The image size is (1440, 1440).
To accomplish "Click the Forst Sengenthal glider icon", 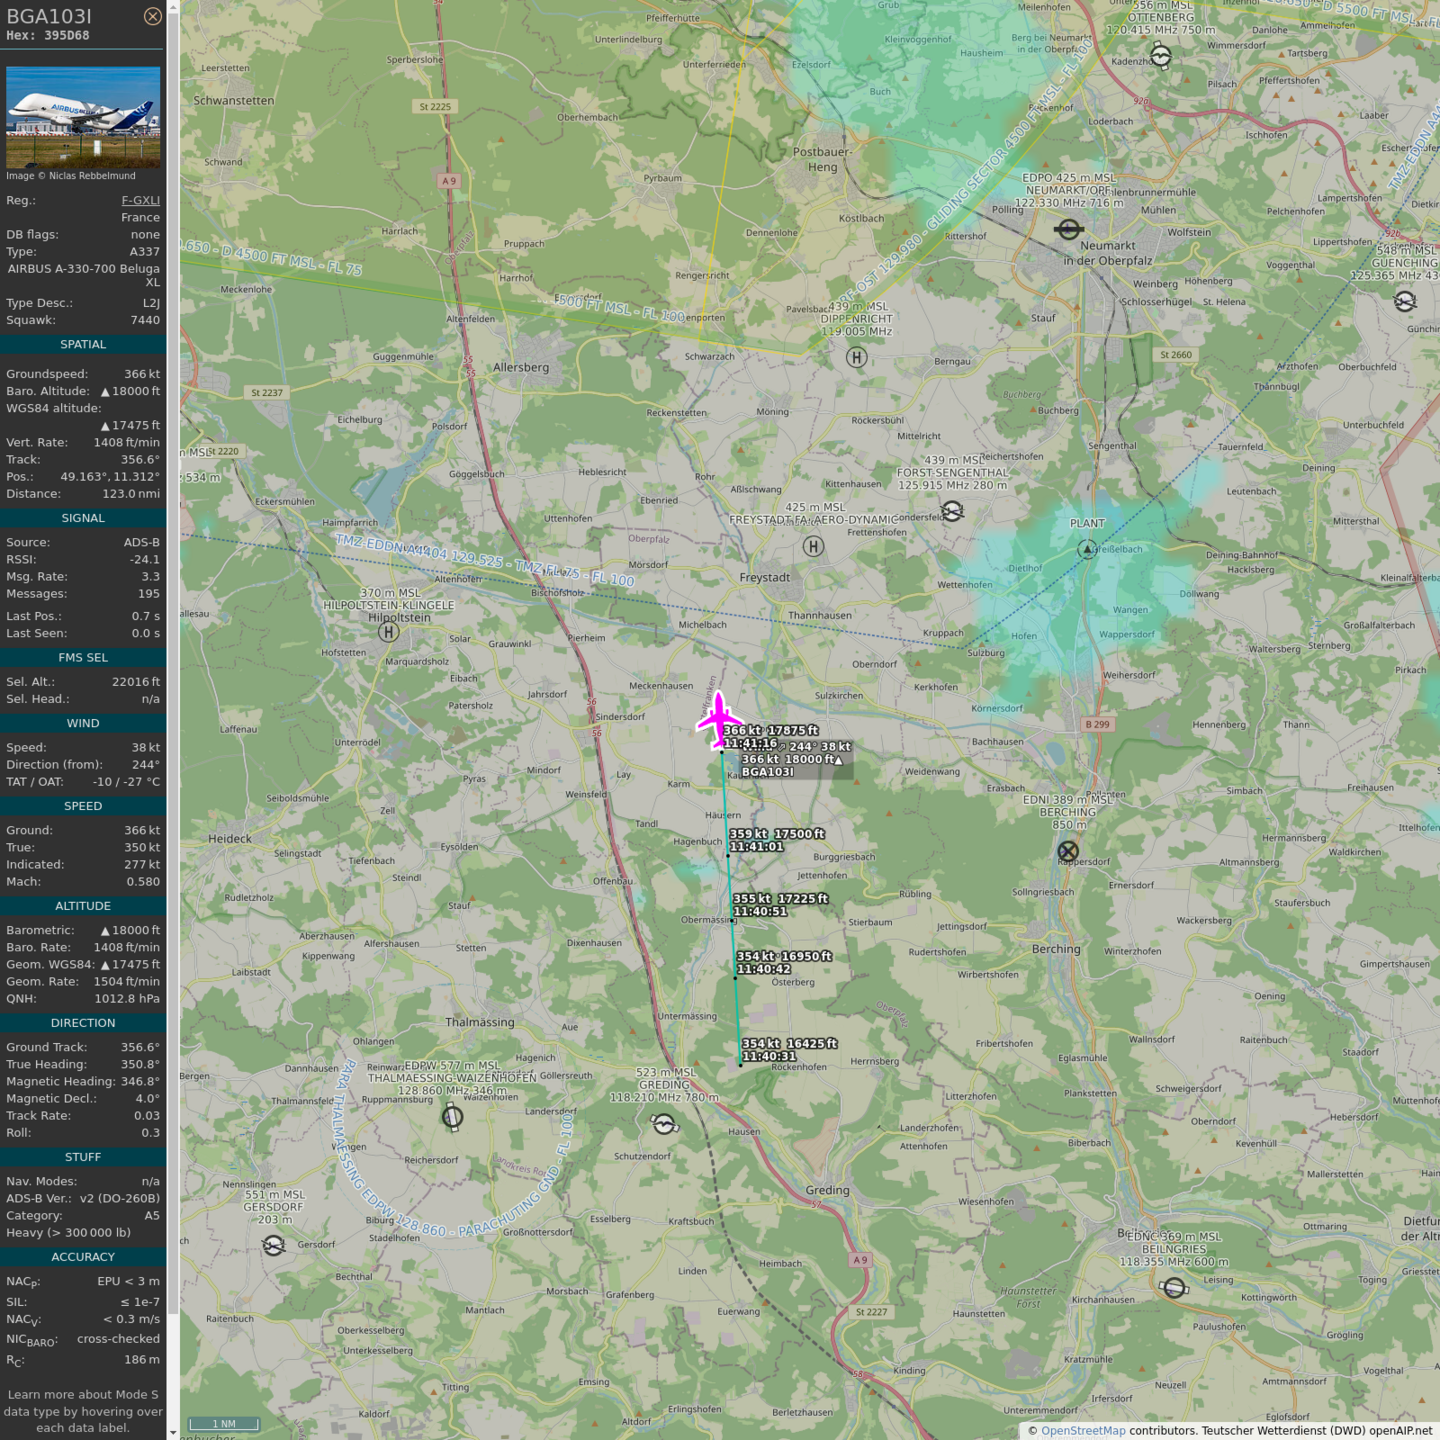I will 952,512.
